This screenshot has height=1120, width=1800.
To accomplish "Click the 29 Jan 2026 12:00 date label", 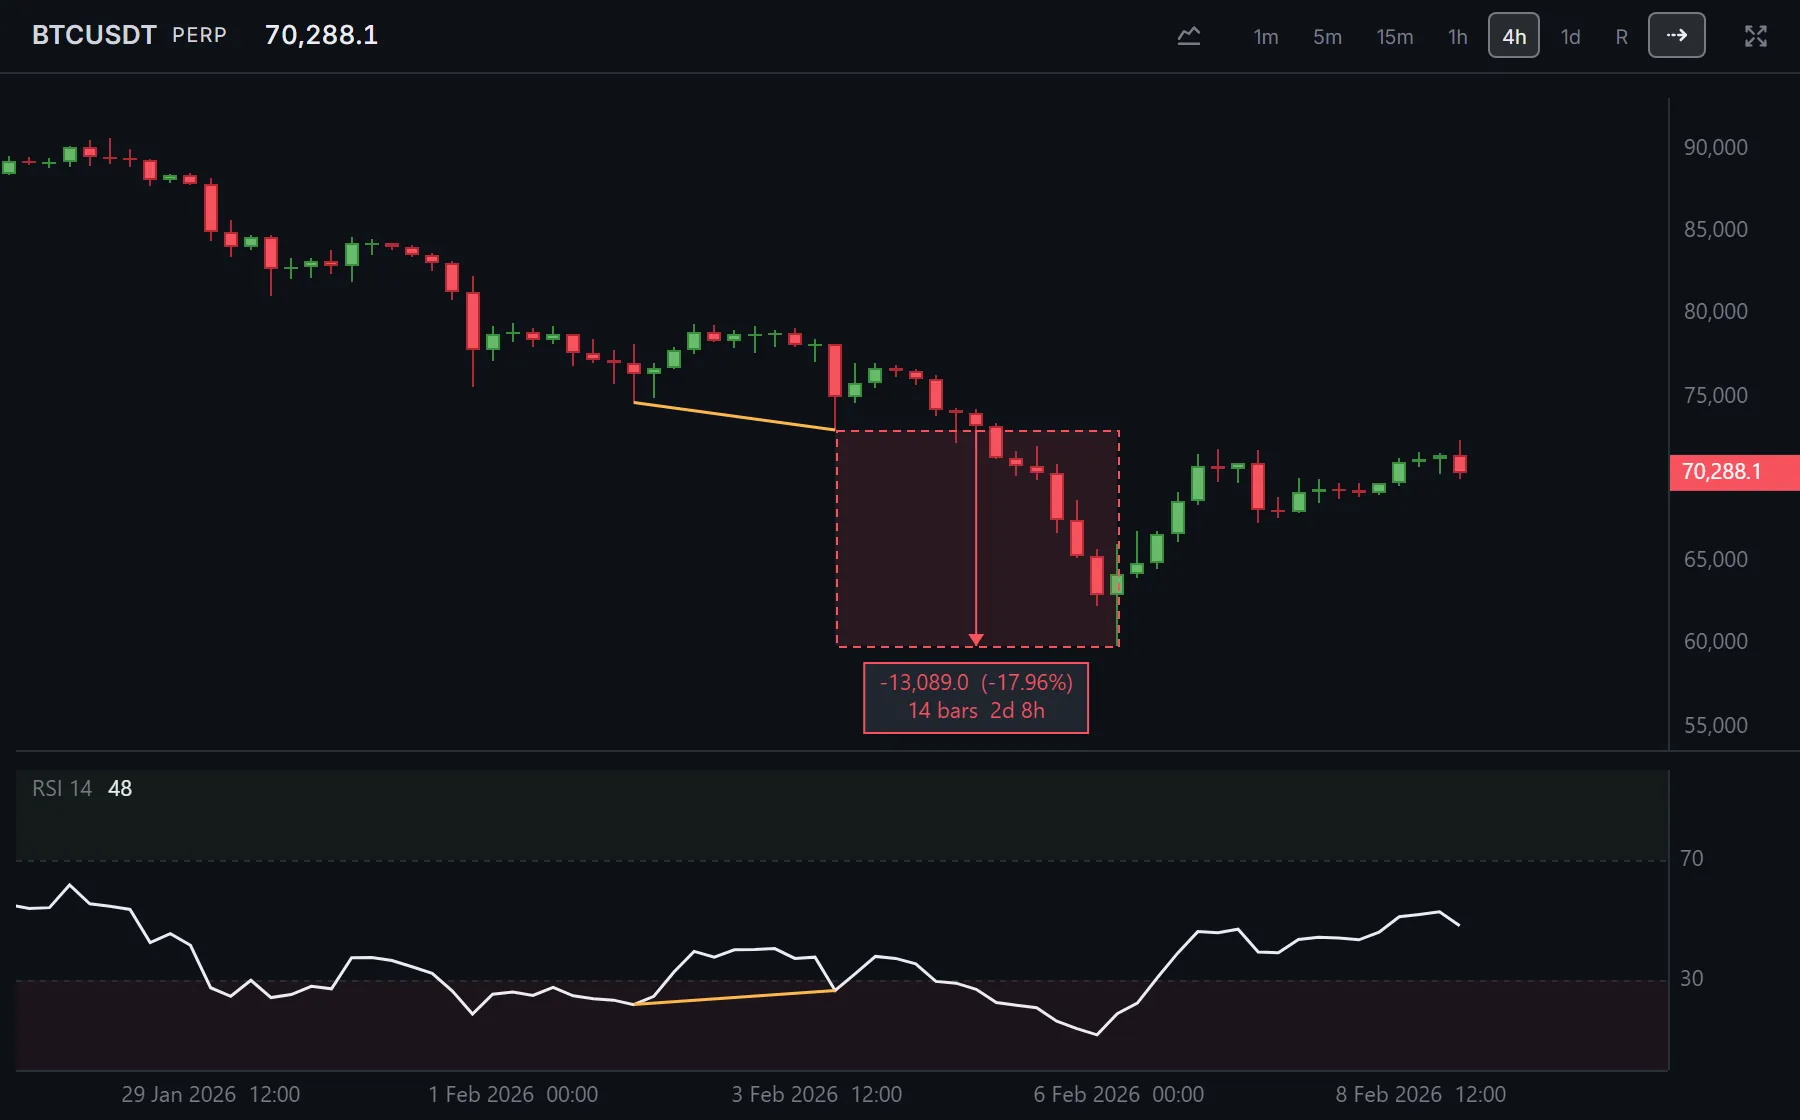I will 211,1094.
